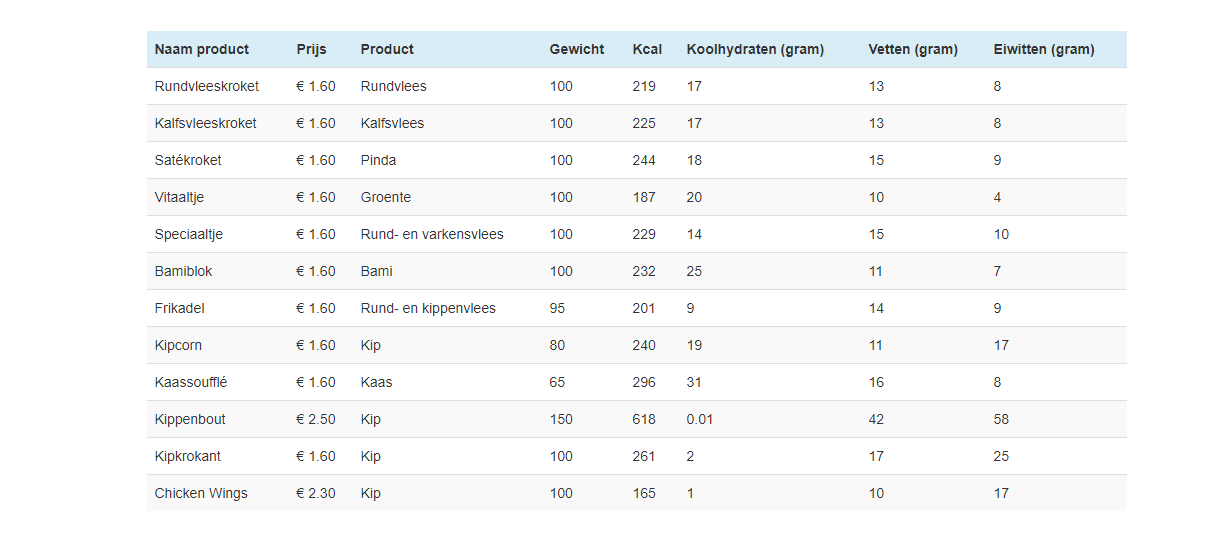Click the Kipcorn product name
The width and height of the screenshot is (1223, 538).
tap(178, 345)
